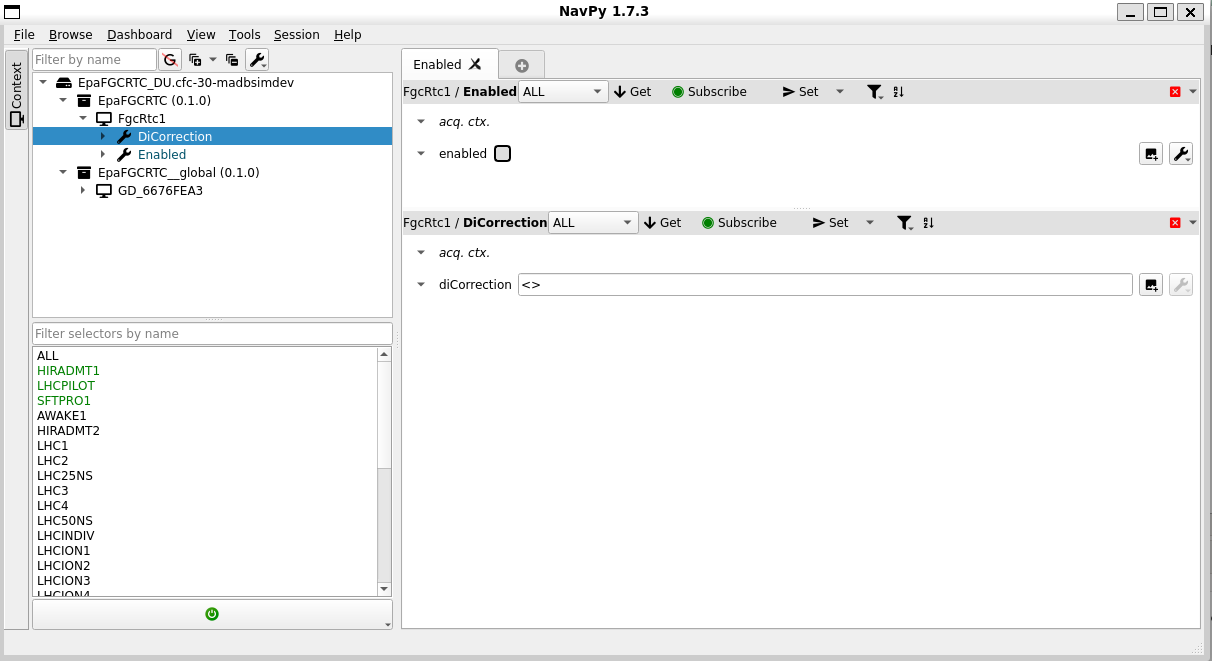The width and height of the screenshot is (1212, 661).
Task: Click the power icon below selector list
Action: pos(212,614)
